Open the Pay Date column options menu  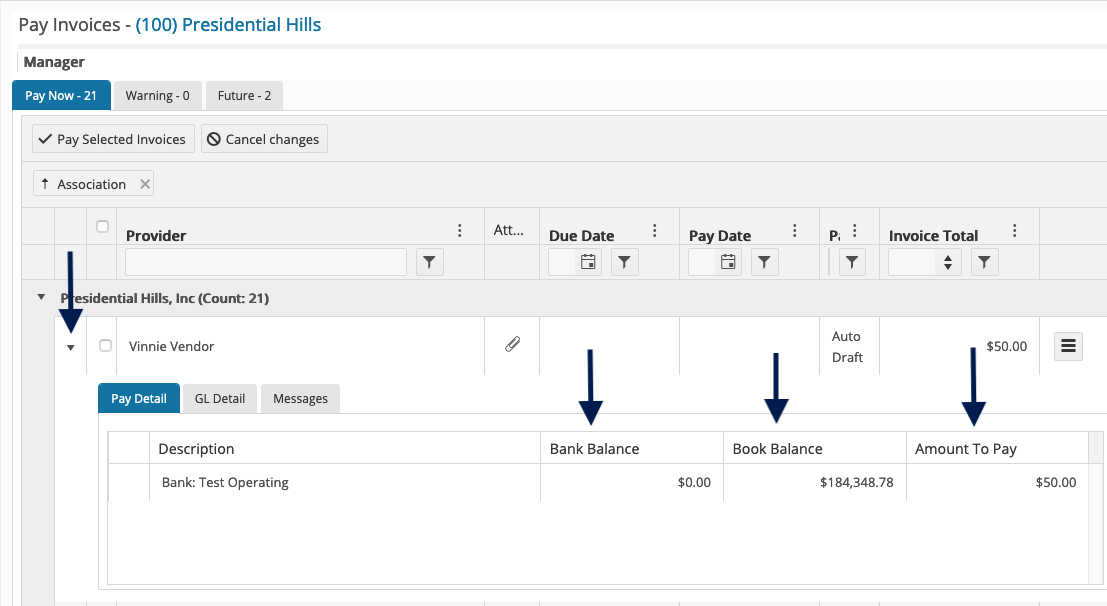[x=794, y=230]
